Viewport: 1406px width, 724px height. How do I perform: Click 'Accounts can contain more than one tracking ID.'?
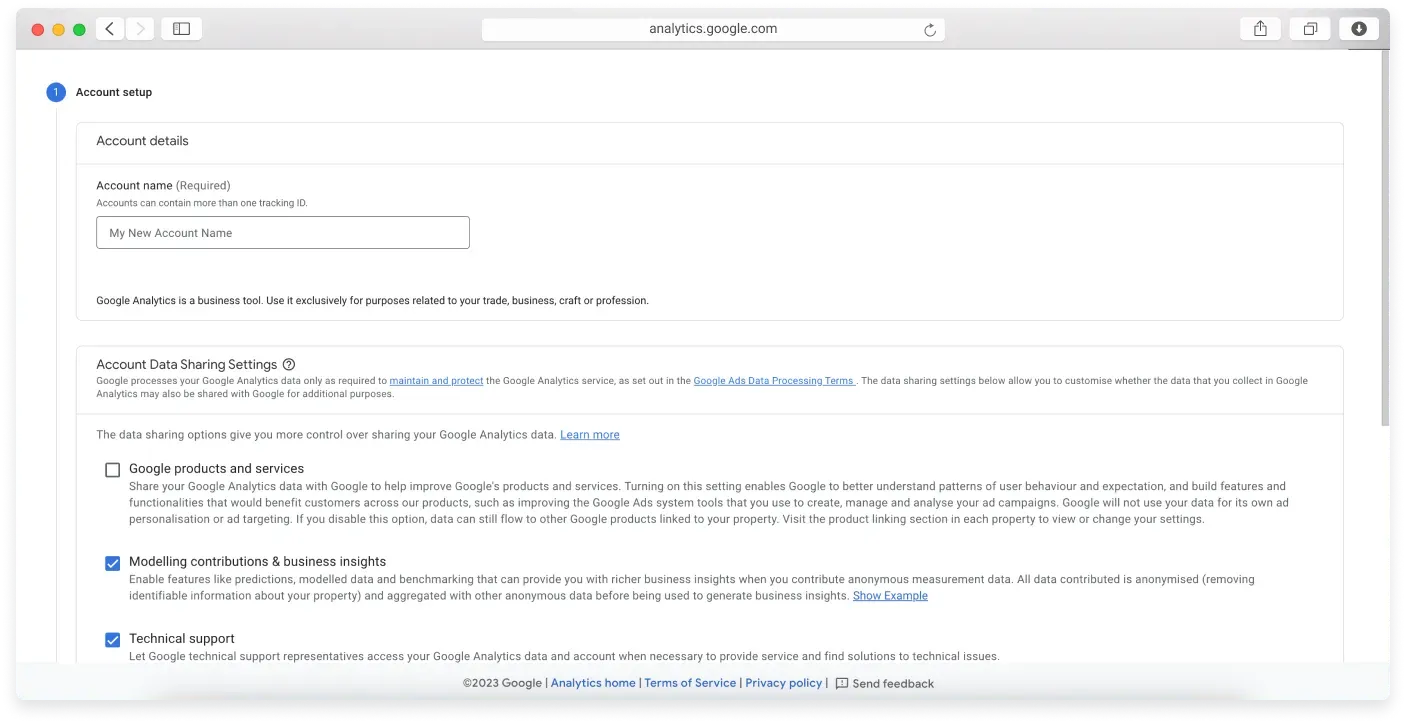click(x=202, y=203)
